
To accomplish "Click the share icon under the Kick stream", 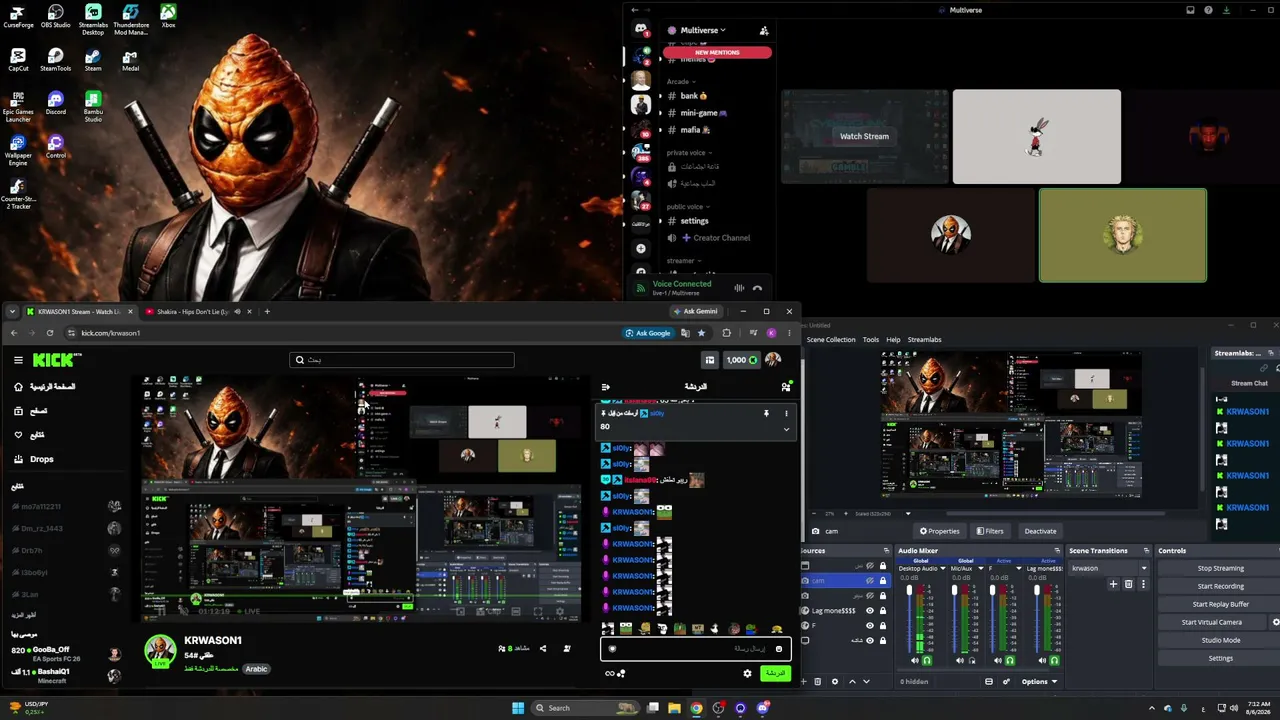I will (x=543, y=648).
